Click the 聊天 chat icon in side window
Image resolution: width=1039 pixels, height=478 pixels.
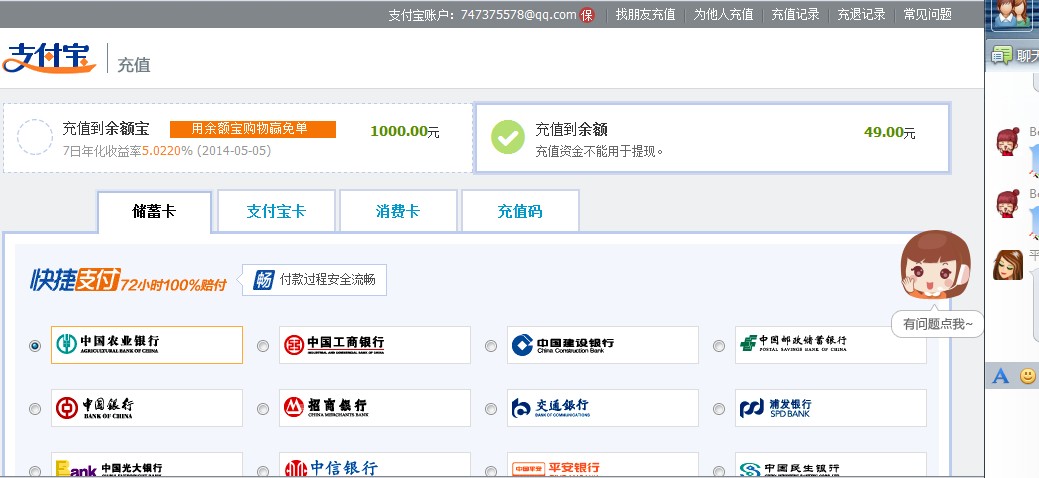click(x=1002, y=56)
